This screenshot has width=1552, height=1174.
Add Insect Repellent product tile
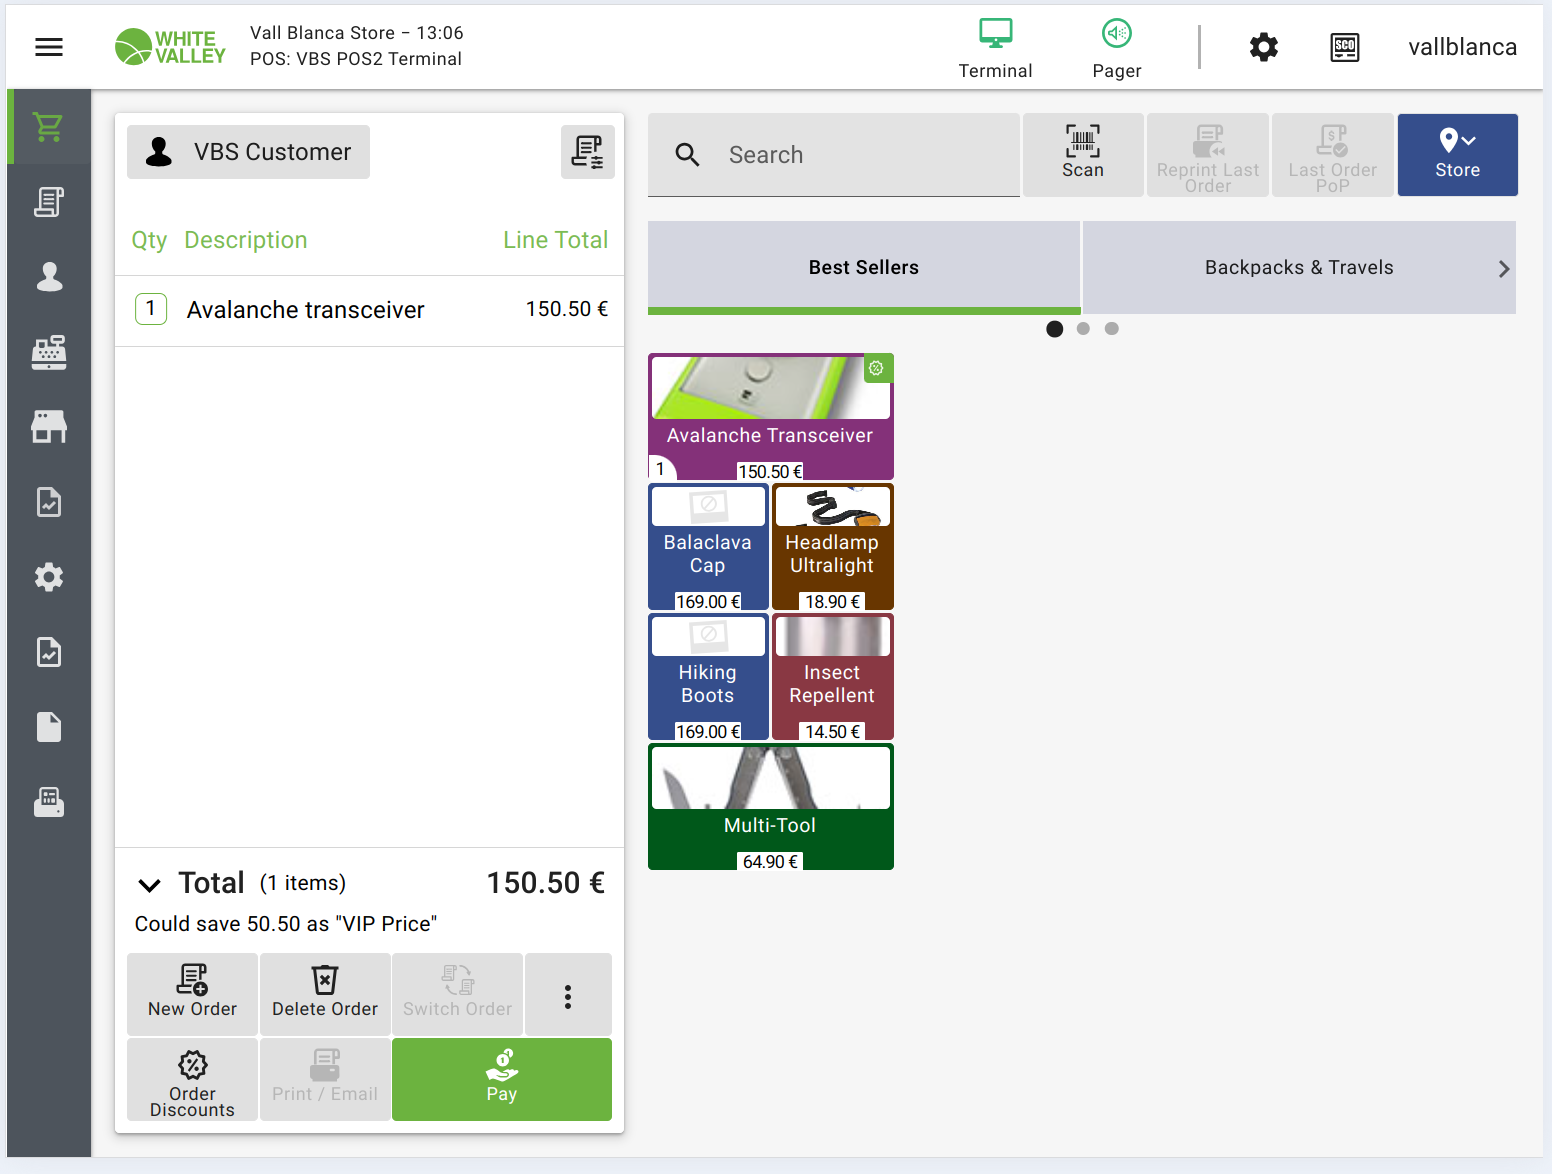[x=832, y=677]
